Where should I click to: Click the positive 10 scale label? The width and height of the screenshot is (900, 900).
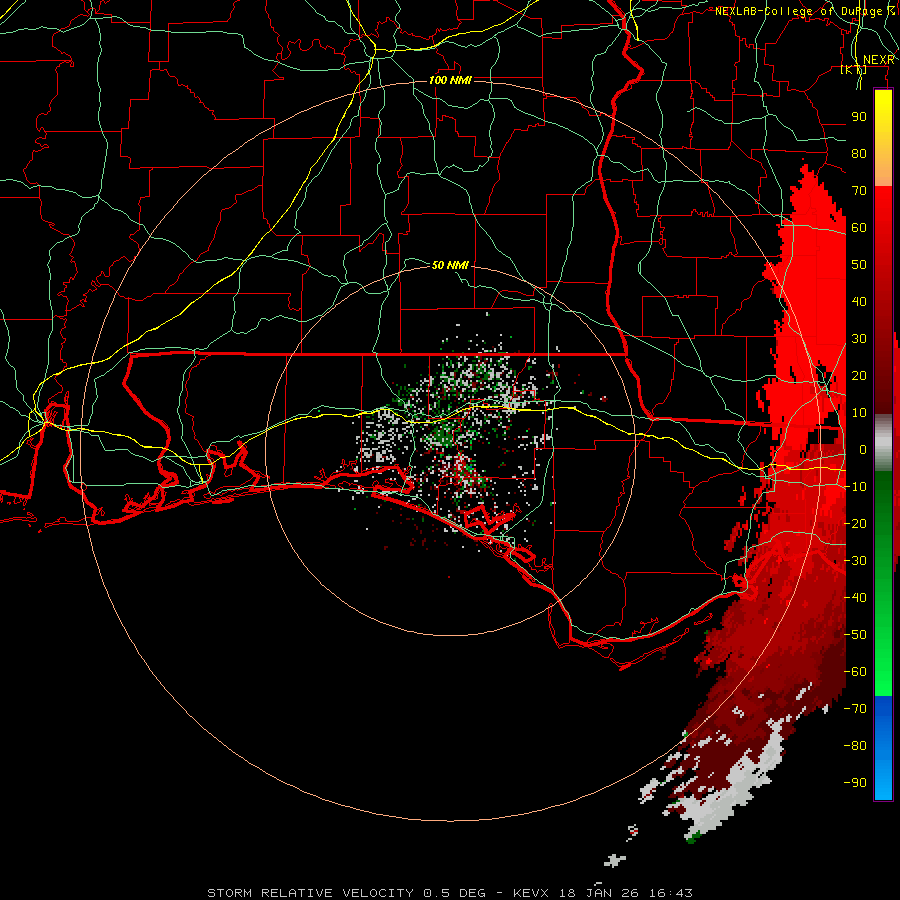point(859,413)
